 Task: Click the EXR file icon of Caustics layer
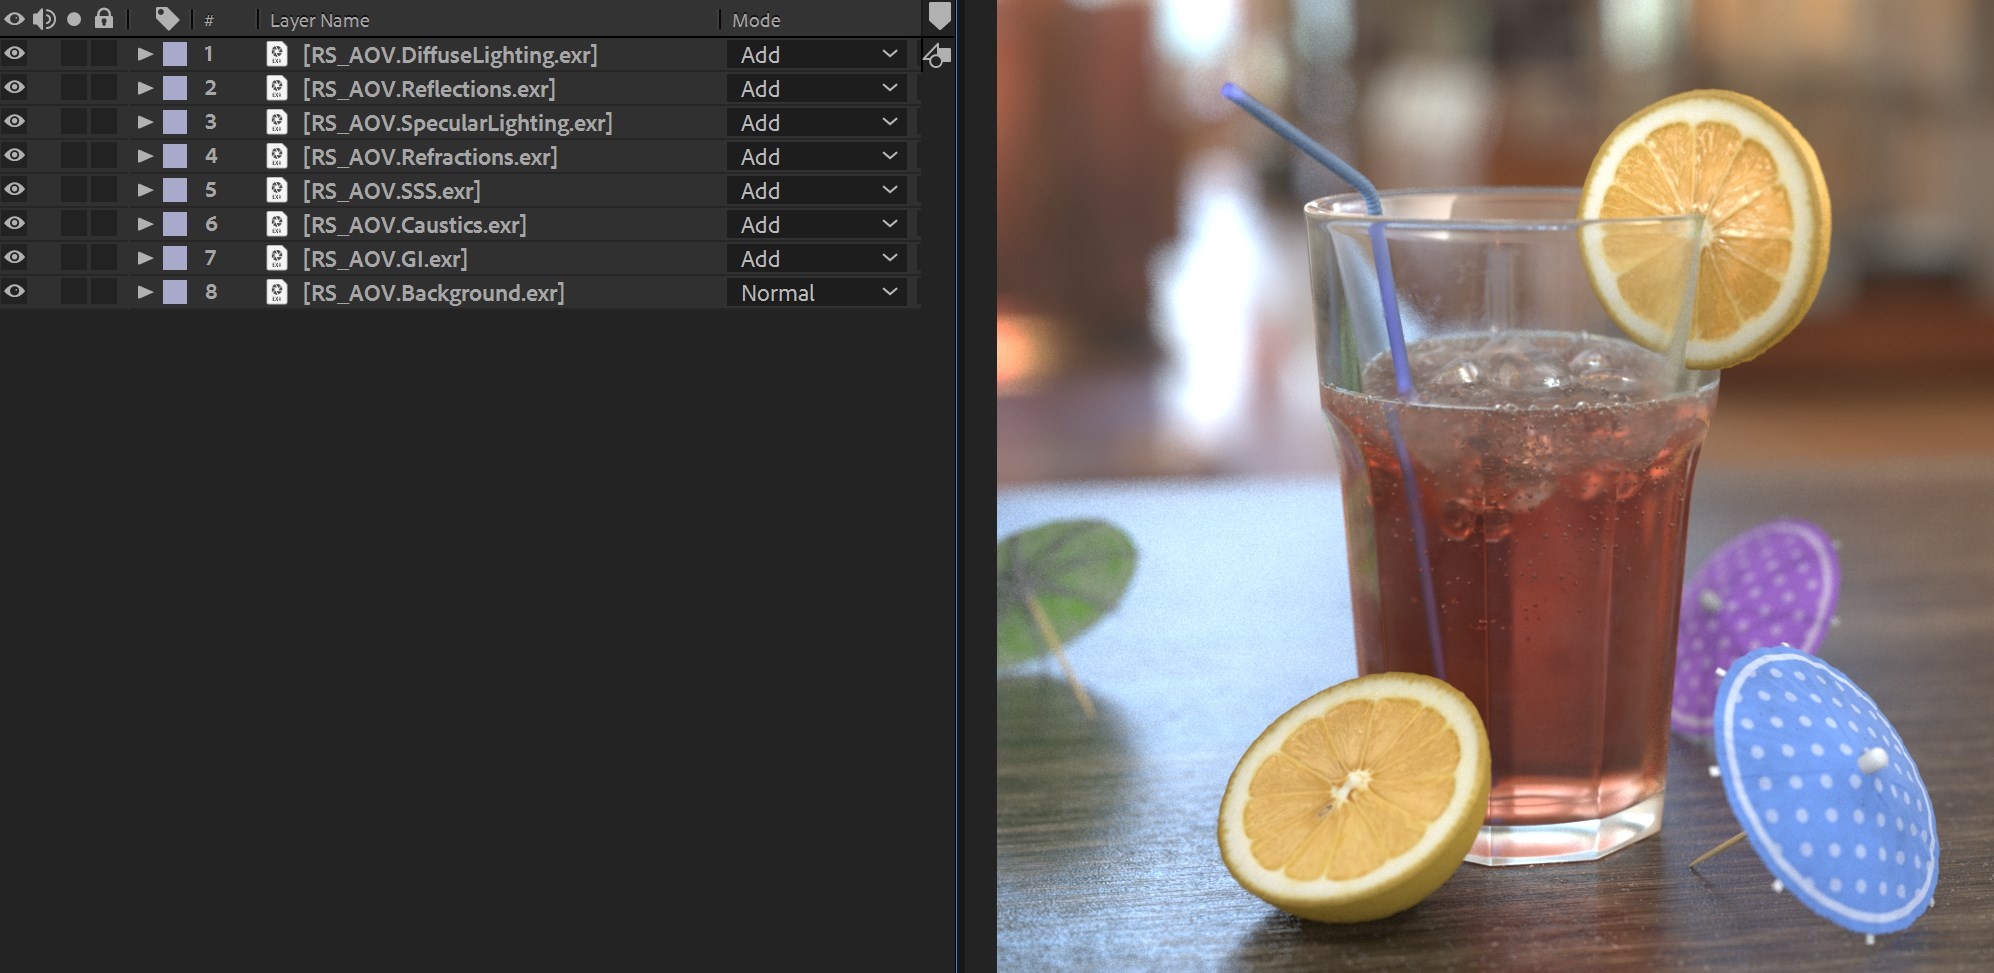coord(277,224)
